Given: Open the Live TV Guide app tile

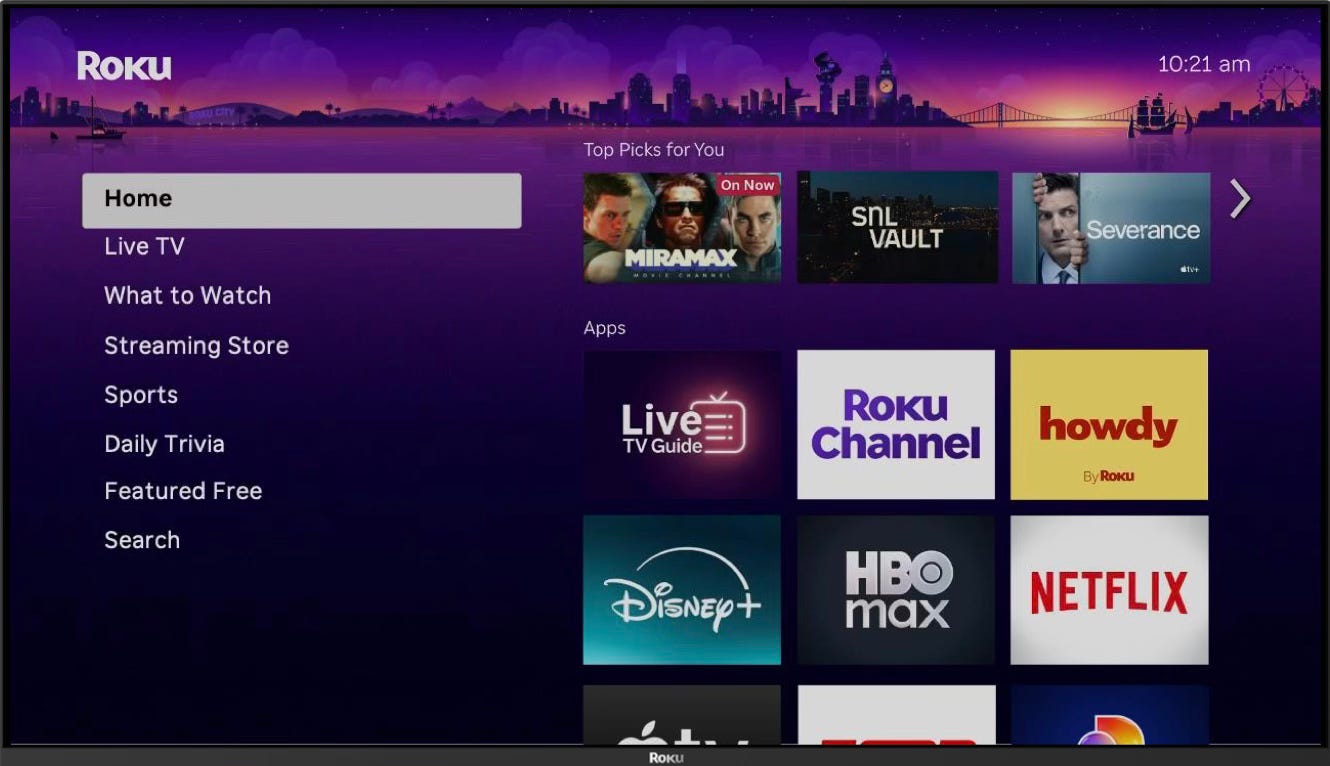Looking at the screenshot, I should pos(682,424).
